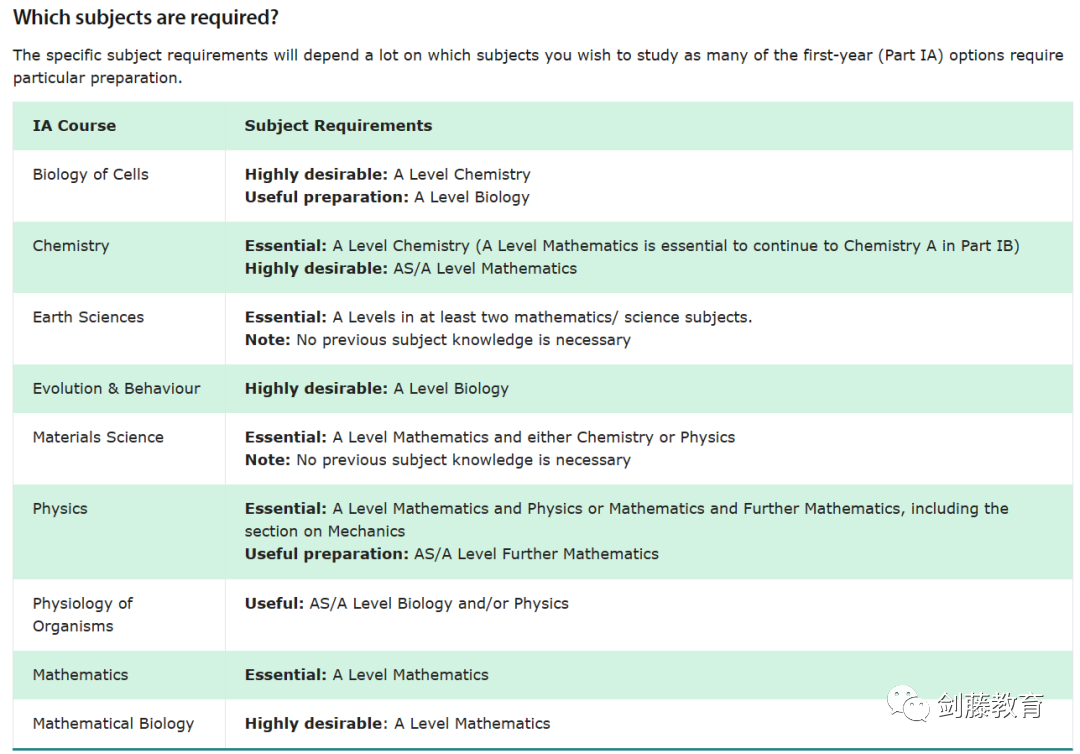Click the intro paragraph about Part IA options
Image resolution: width=1080 pixels, height=754 pixels.
(x=538, y=66)
